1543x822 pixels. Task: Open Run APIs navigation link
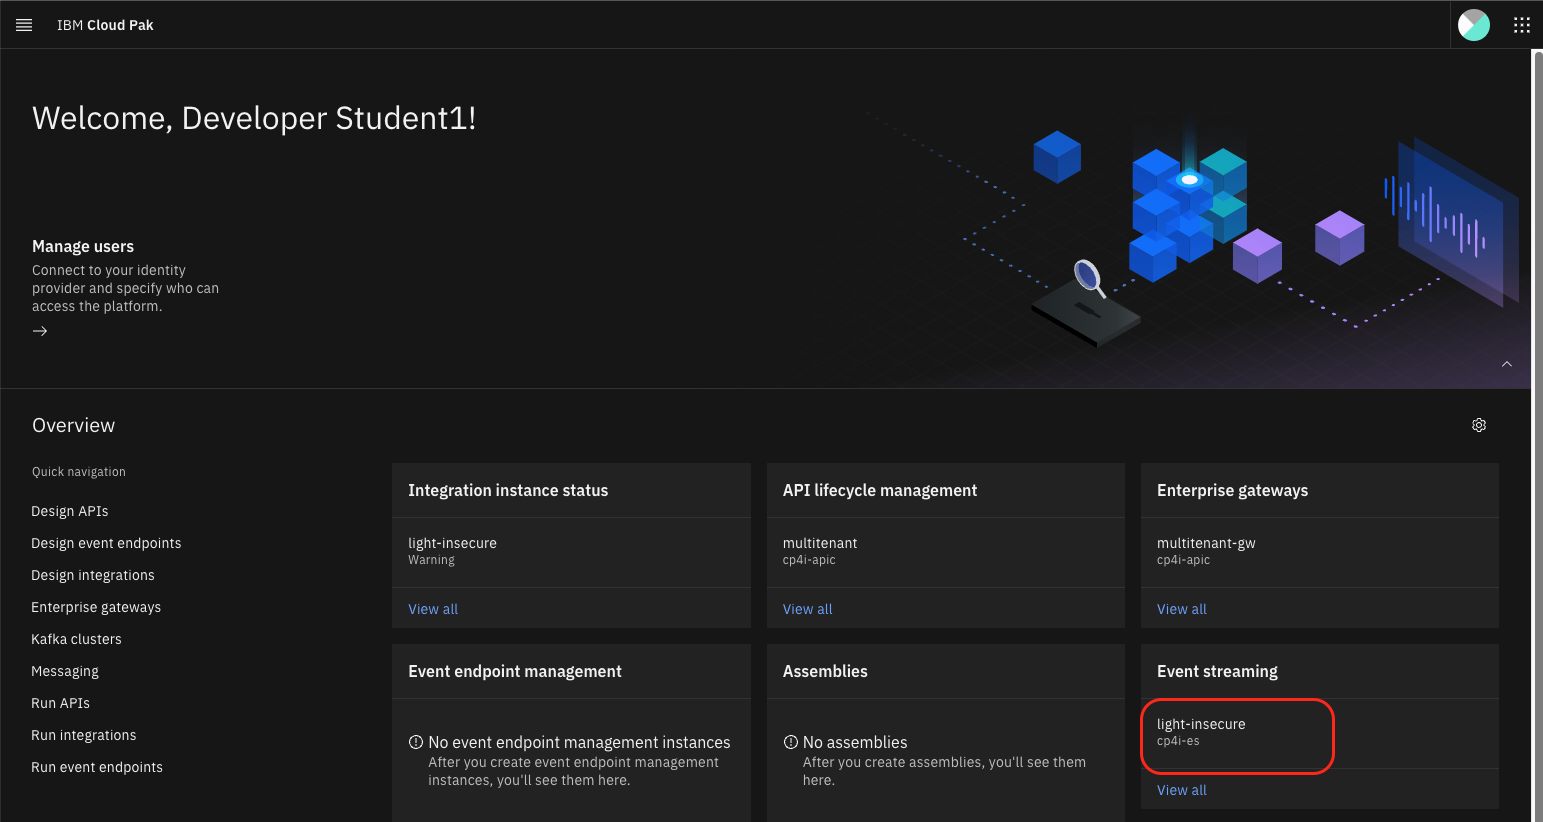click(60, 703)
